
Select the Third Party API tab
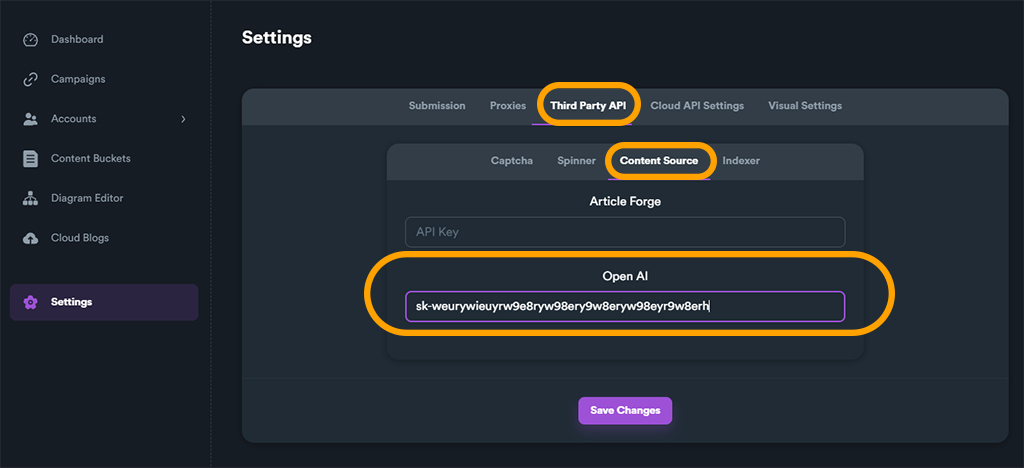point(588,106)
